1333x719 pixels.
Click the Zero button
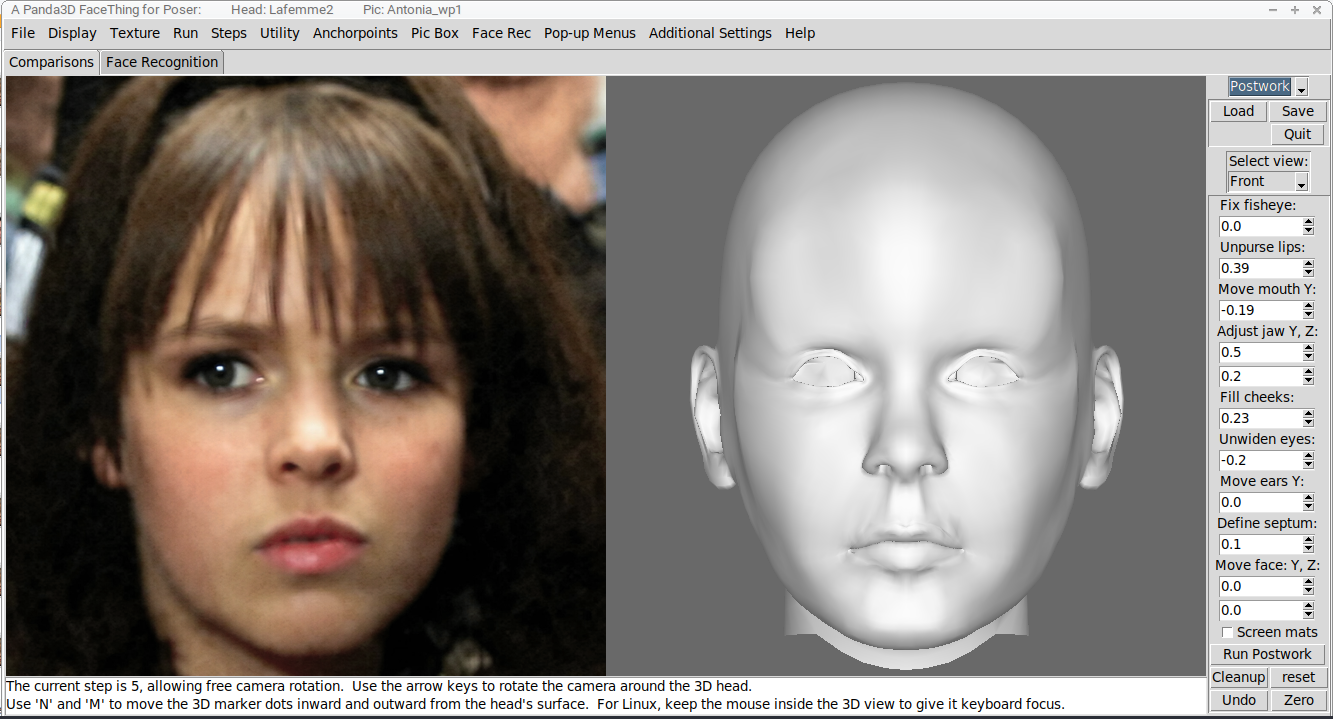(1298, 700)
